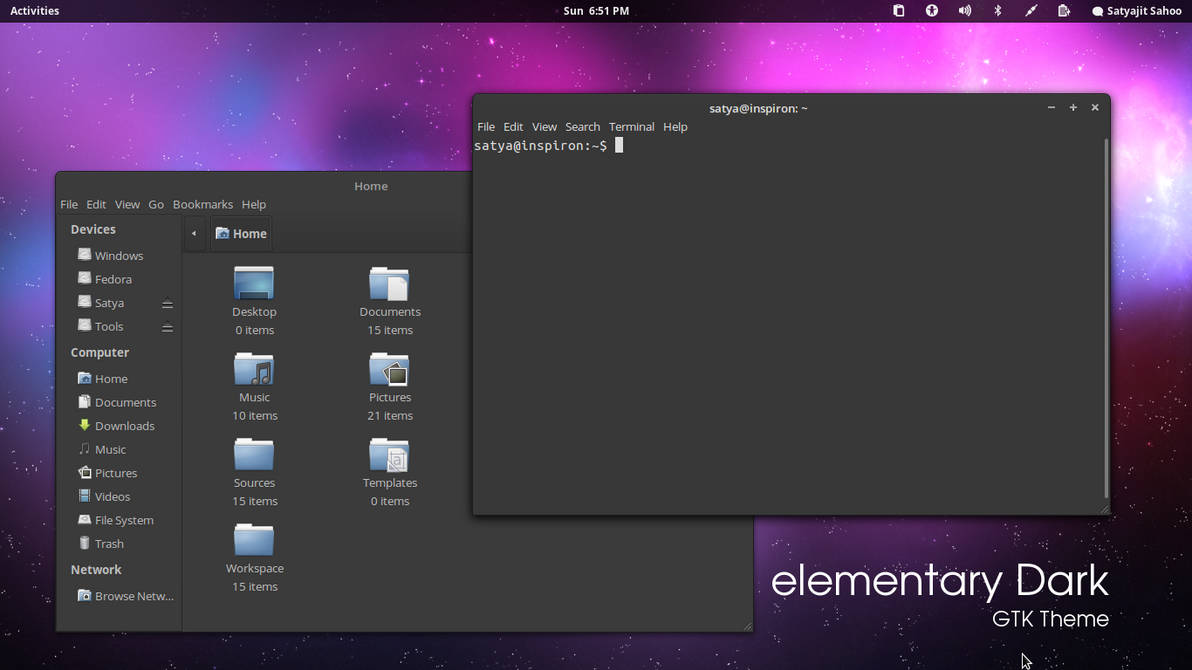Open Search menu in the terminal

pos(582,127)
